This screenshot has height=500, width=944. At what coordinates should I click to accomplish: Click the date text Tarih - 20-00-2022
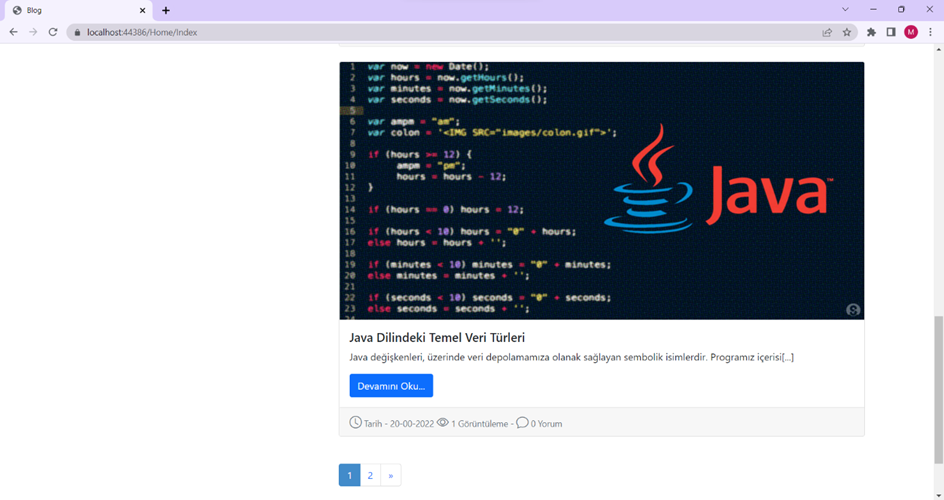click(399, 424)
